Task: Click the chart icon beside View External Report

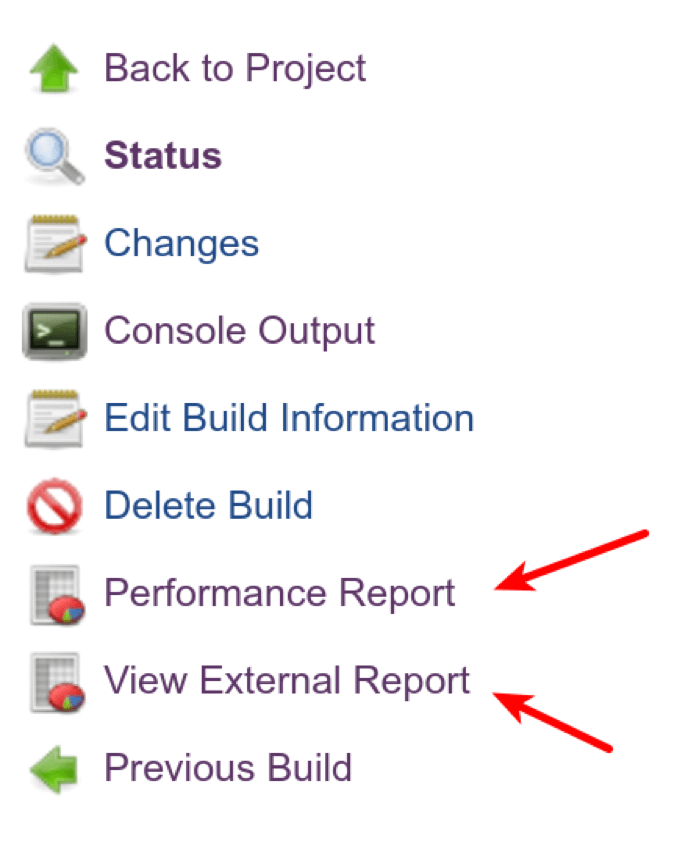Action: pyautogui.click(x=55, y=681)
